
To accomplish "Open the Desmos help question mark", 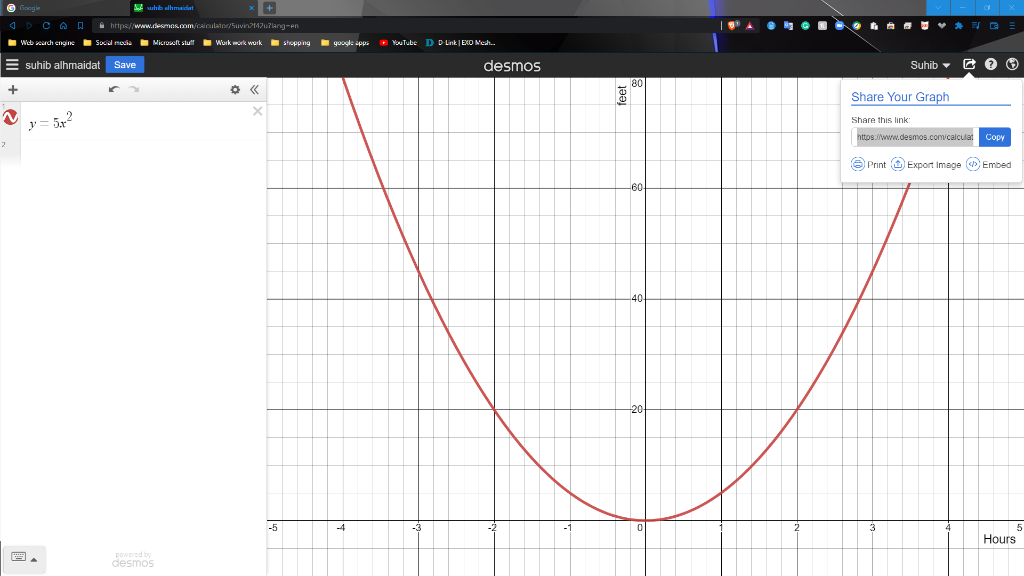I will tap(989, 64).
